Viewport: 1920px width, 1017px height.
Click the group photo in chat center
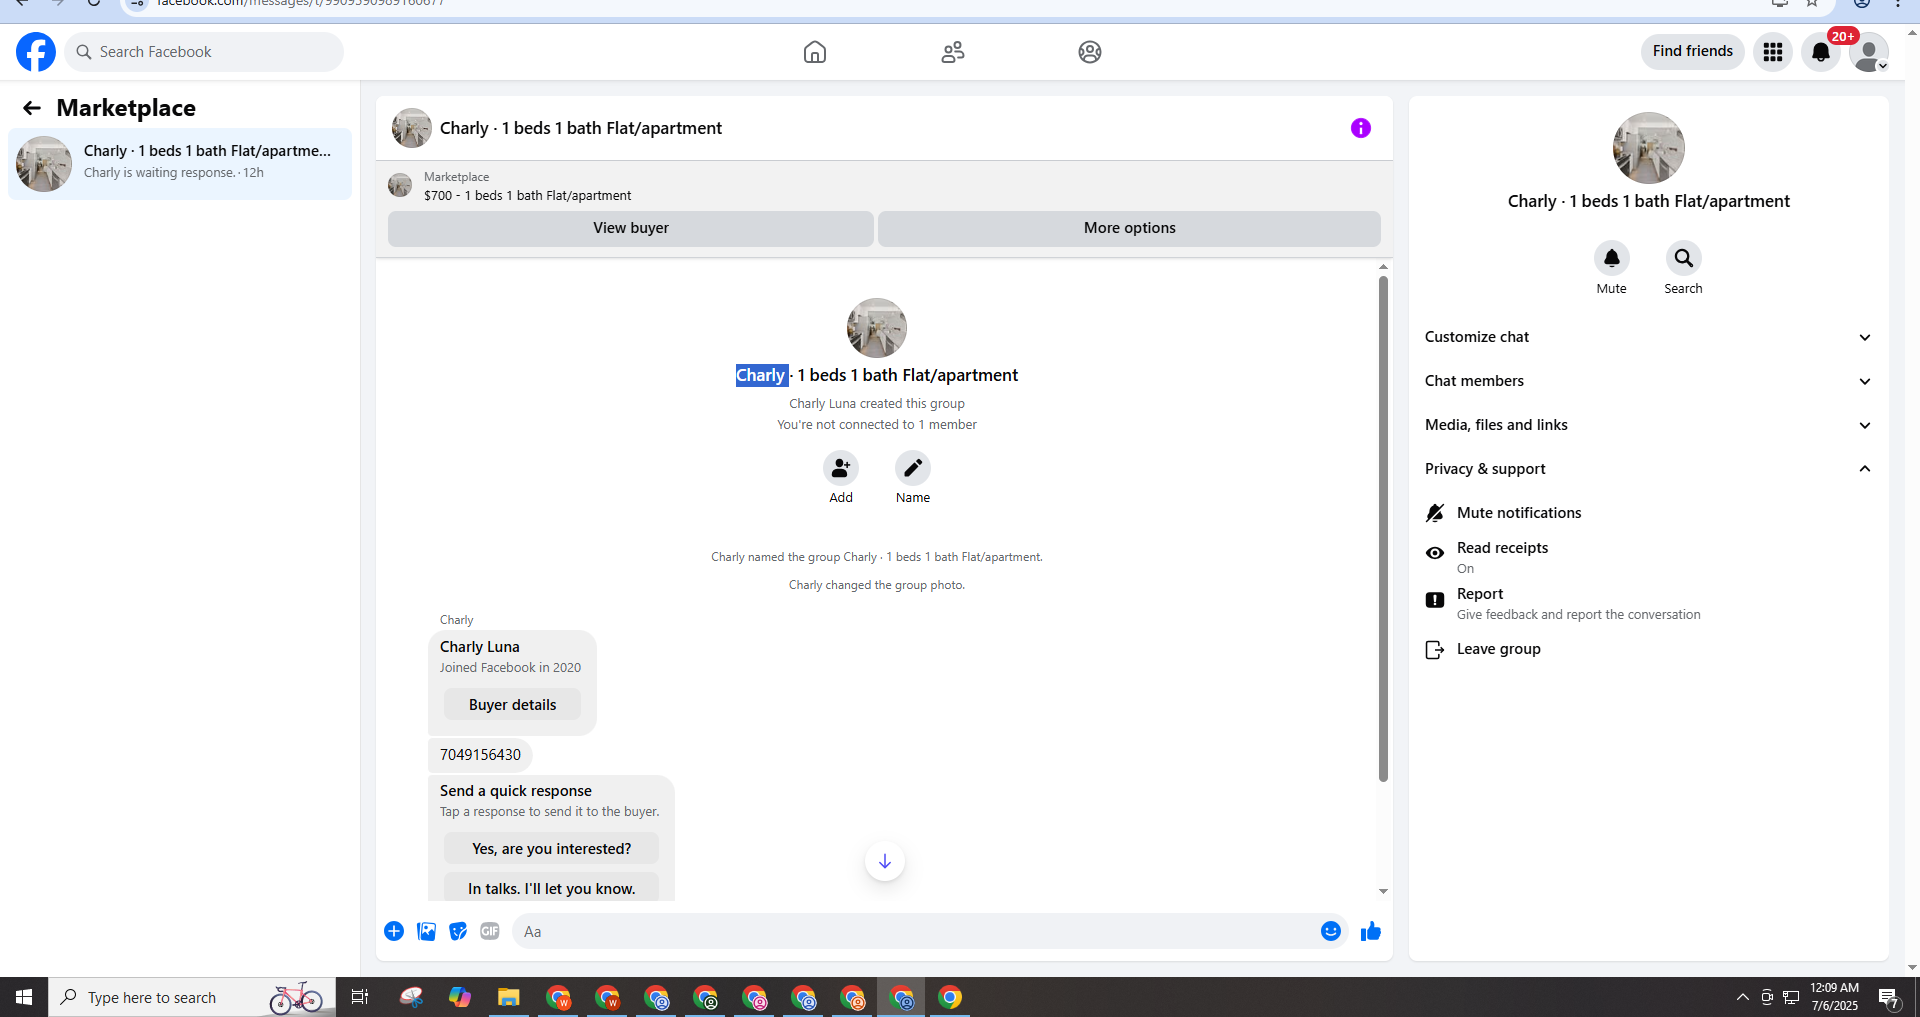pos(877,328)
